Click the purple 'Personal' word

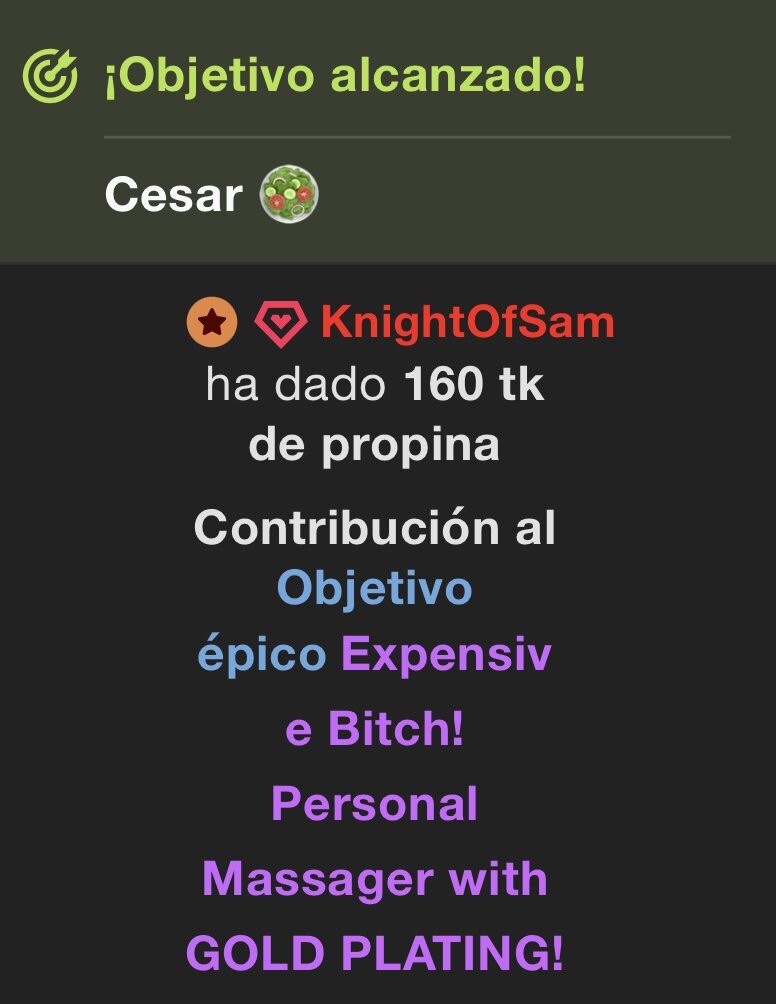pyautogui.click(x=375, y=804)
